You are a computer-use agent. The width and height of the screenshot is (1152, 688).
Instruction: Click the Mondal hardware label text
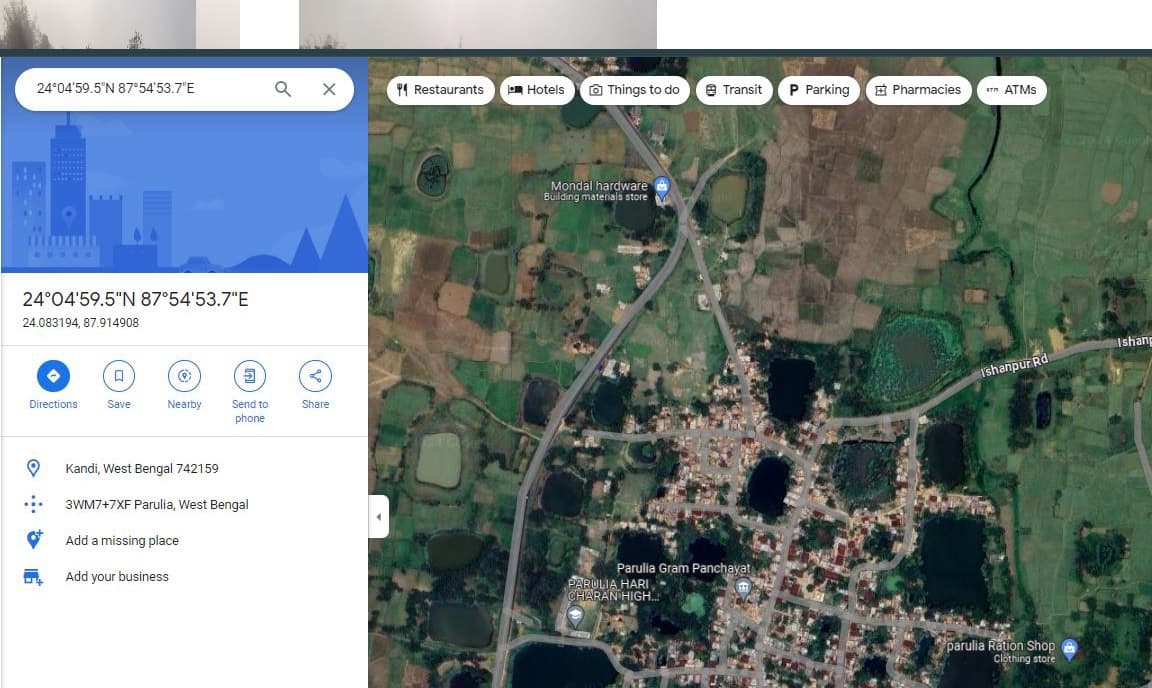coord(599,186)
